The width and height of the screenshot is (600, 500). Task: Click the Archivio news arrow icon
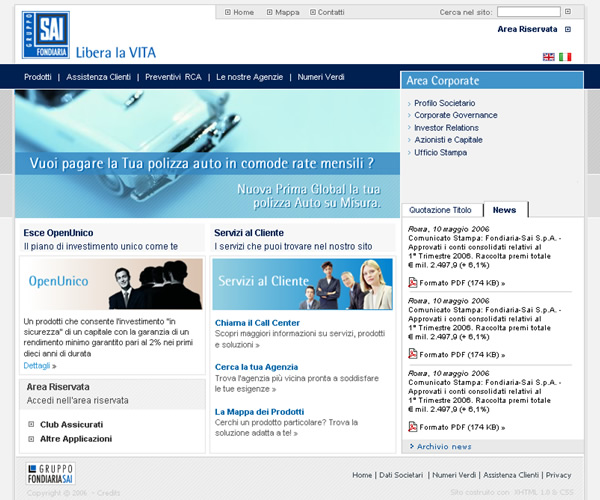click(412, 446)
